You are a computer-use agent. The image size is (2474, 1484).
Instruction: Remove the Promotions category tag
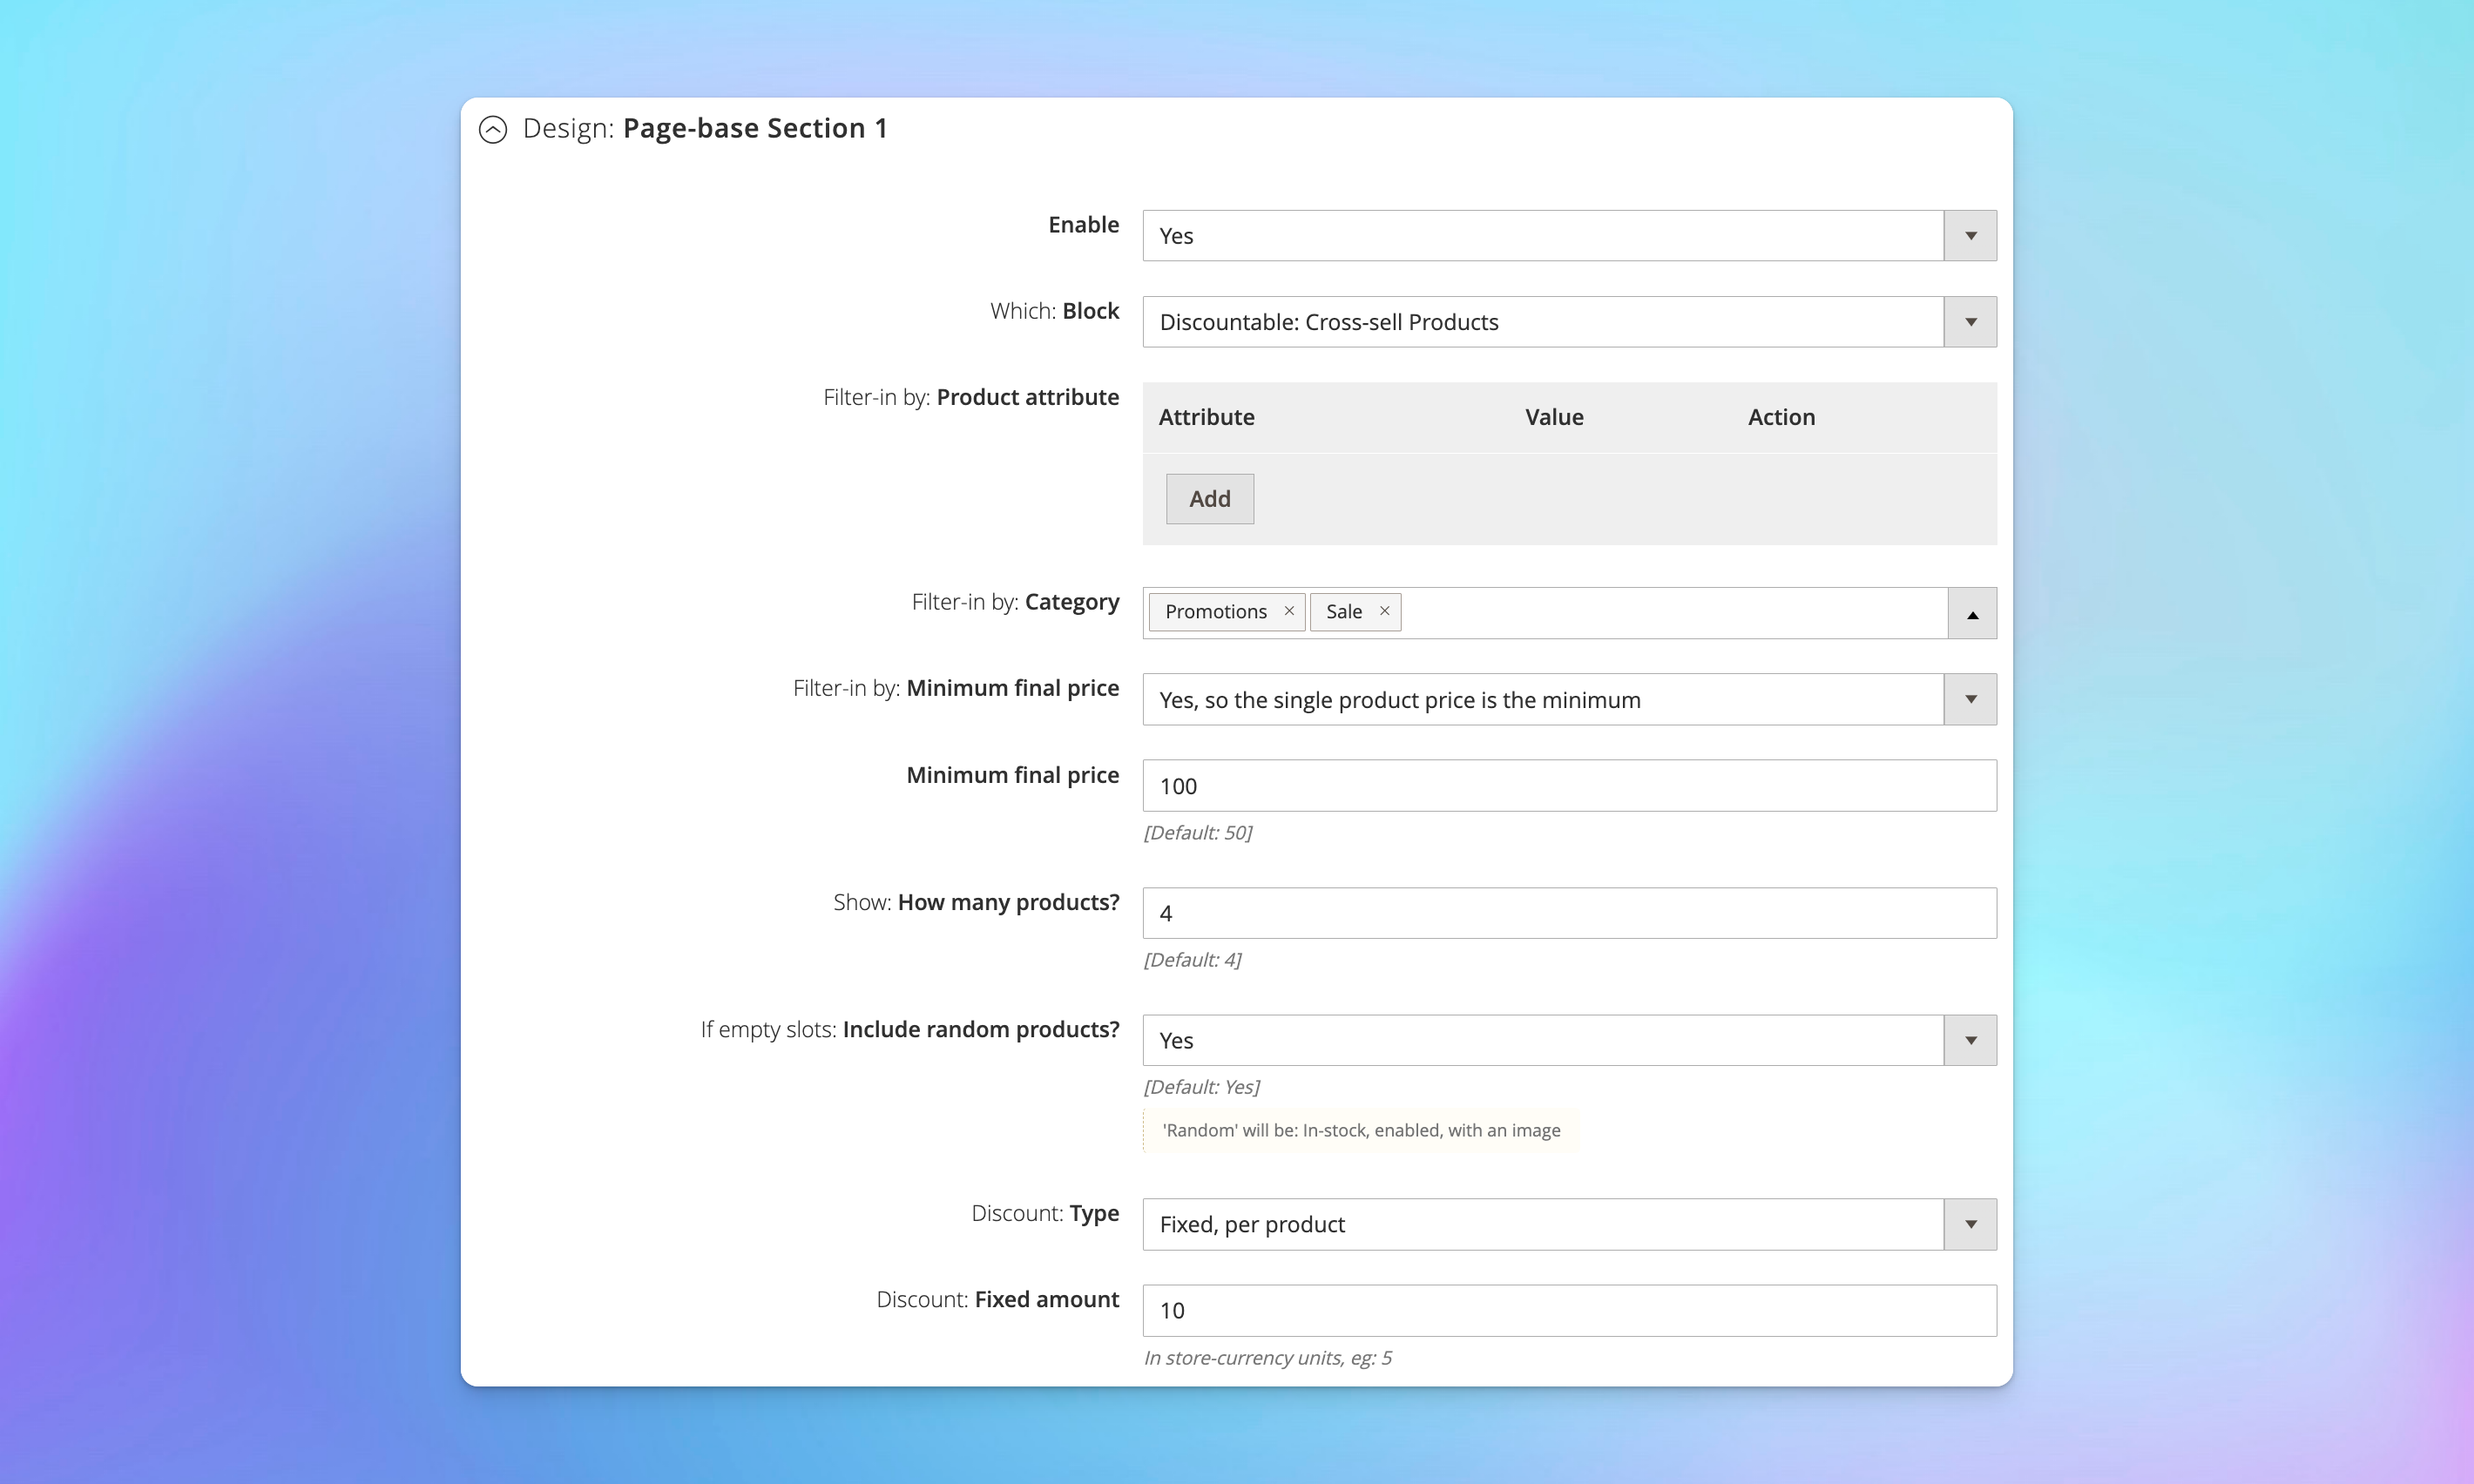tap(1289, 611)
